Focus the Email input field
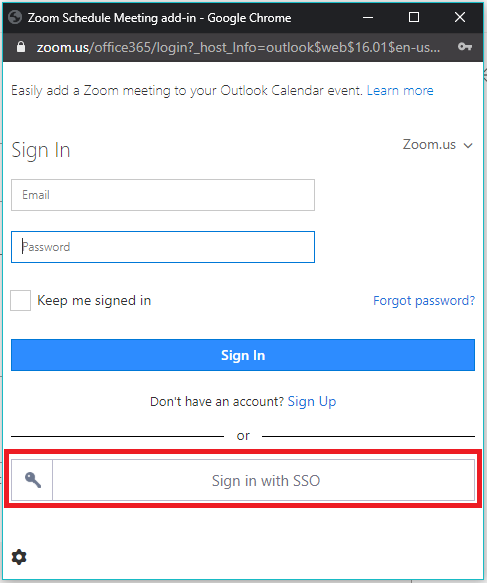This screenshot has height=583, width=487. 163,195
